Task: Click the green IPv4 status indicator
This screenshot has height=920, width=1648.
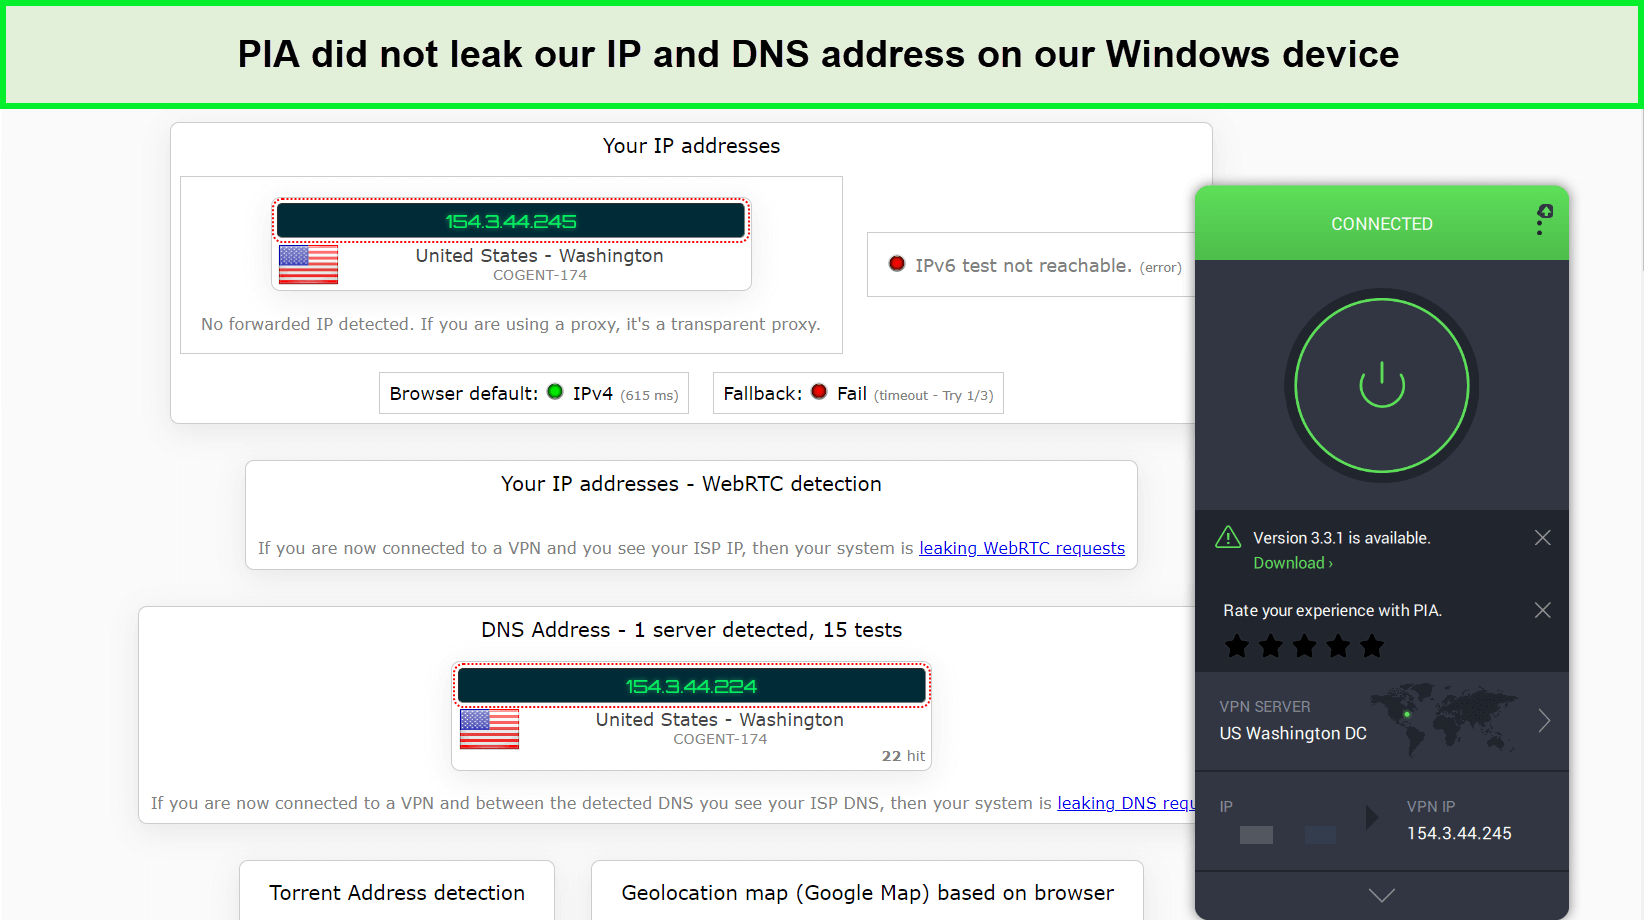Action: (x=555, y=392)
